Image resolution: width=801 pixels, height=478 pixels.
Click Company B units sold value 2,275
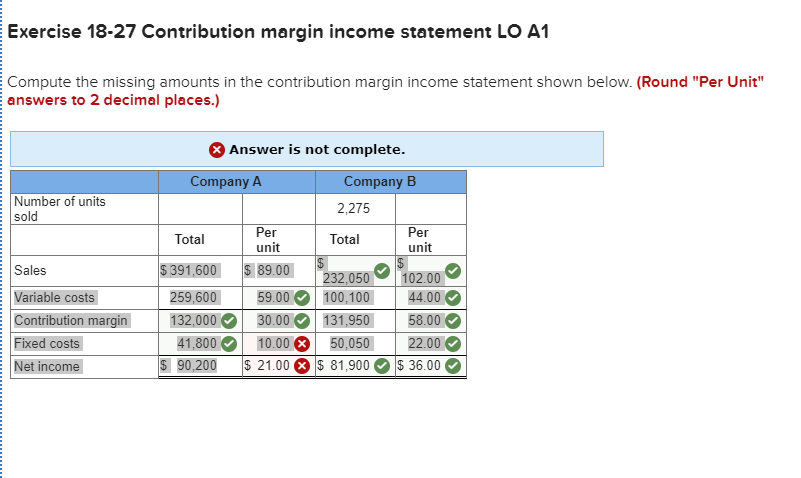click(x=354, y=208)
